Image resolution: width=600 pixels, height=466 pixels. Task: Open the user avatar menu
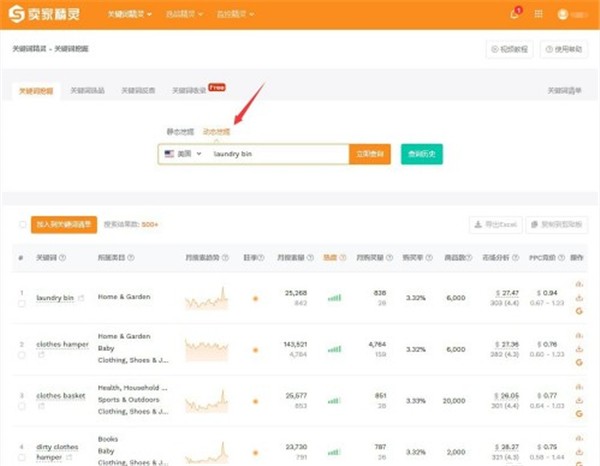pyautogui.click(x=562, y=14)
